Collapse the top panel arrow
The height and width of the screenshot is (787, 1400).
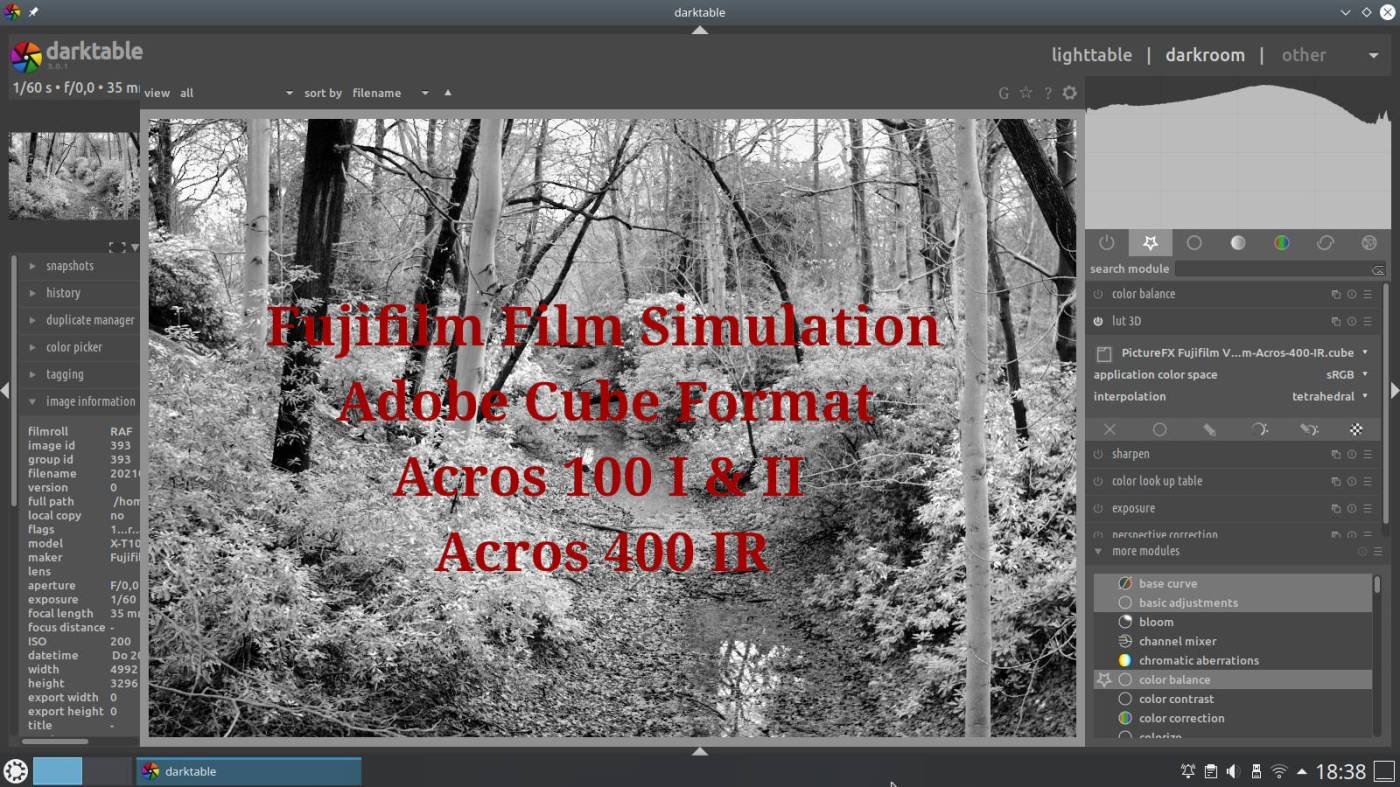coord(700,30)
